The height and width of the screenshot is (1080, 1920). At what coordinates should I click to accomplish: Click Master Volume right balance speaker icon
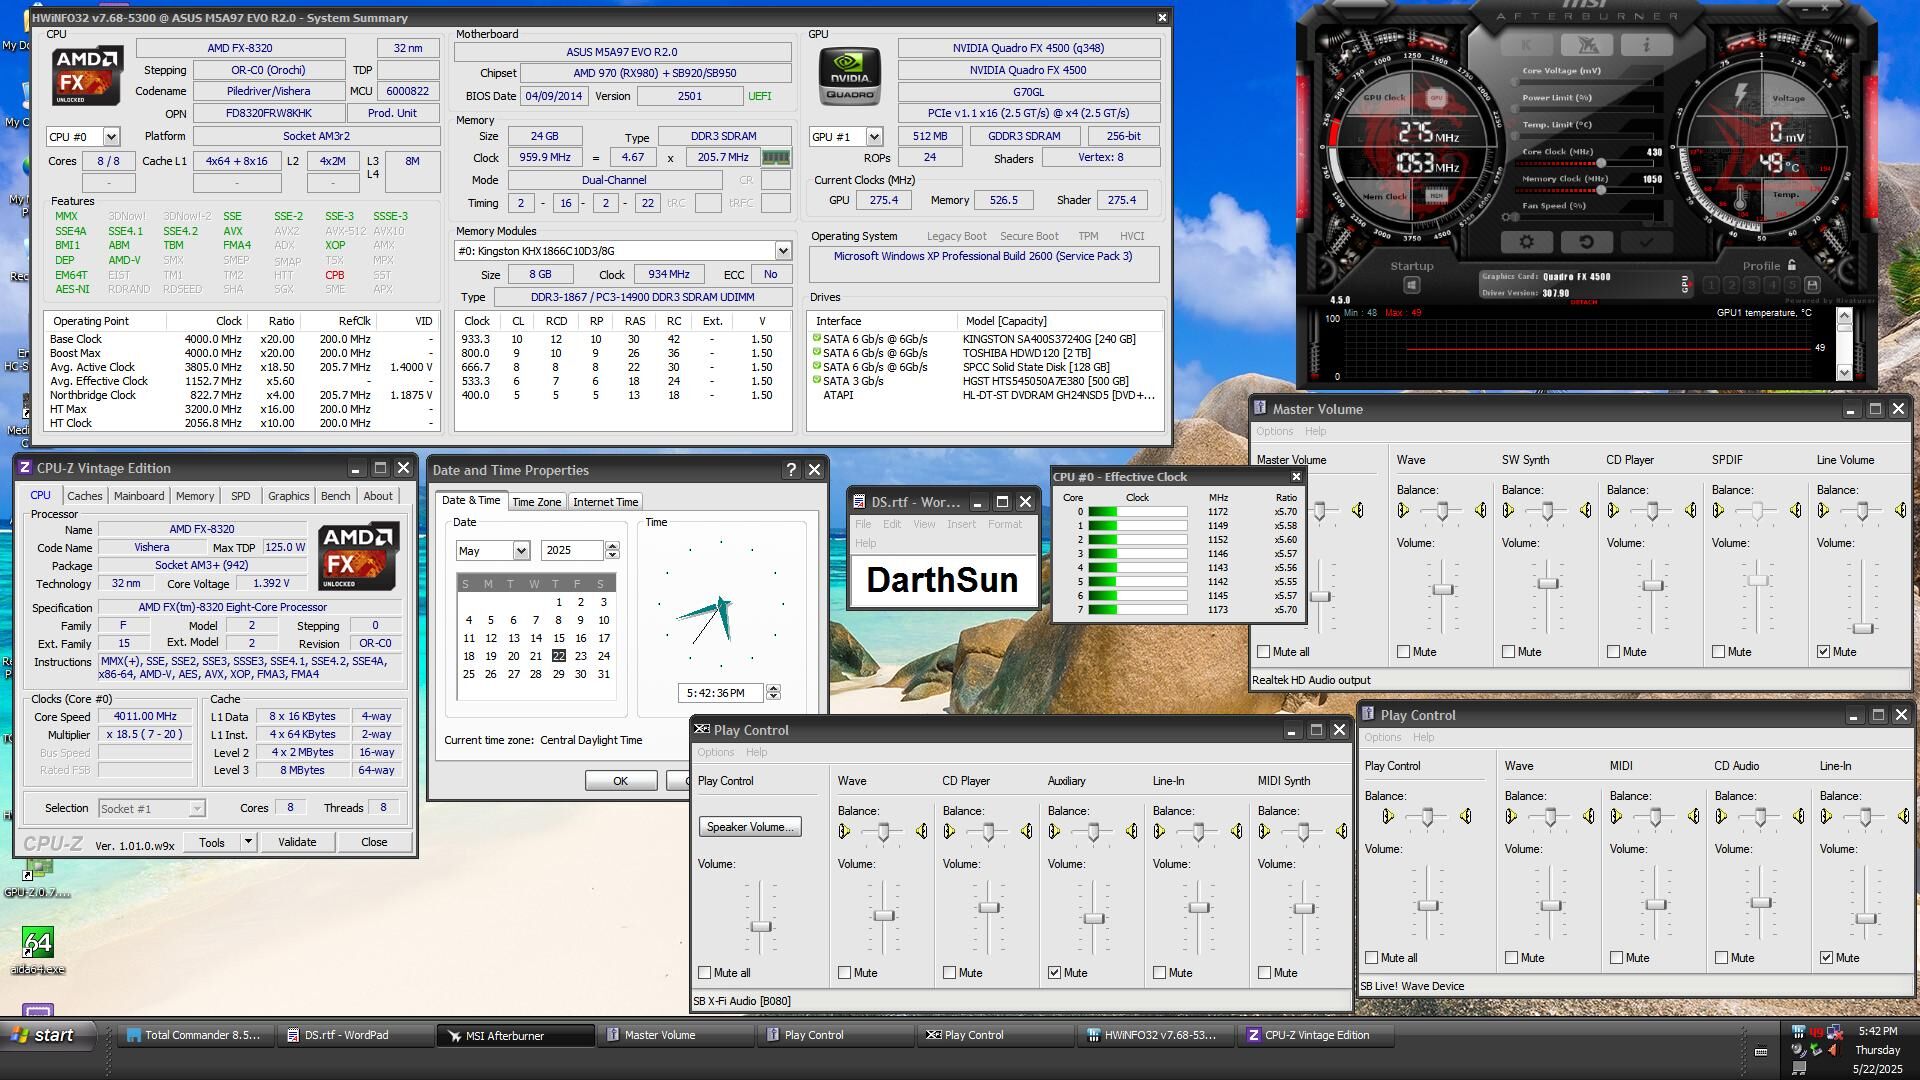(1358, 511)
